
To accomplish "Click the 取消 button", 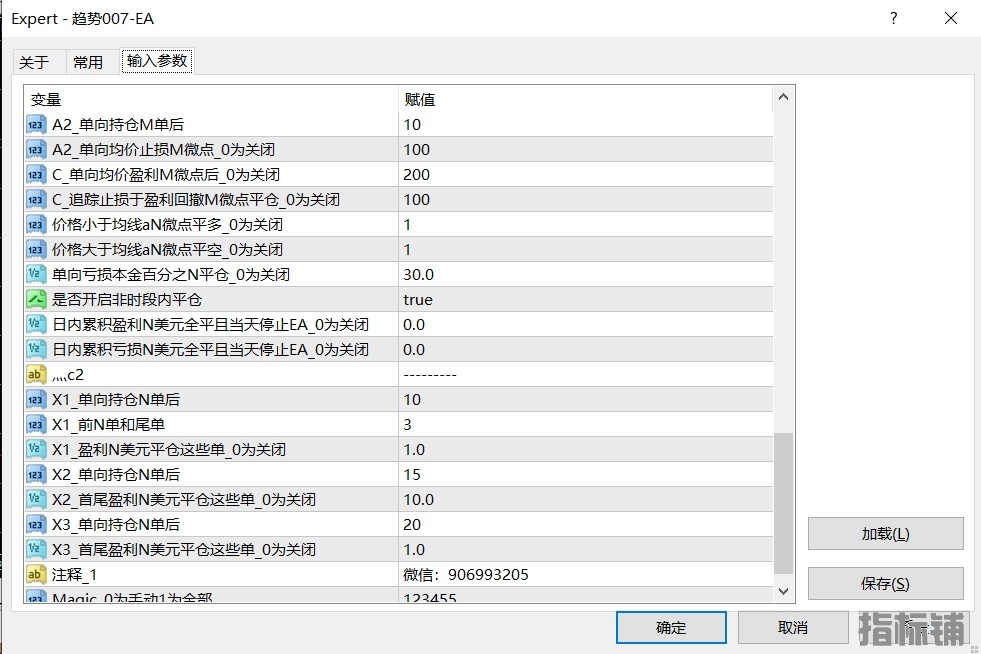I will tap(793, 627).
